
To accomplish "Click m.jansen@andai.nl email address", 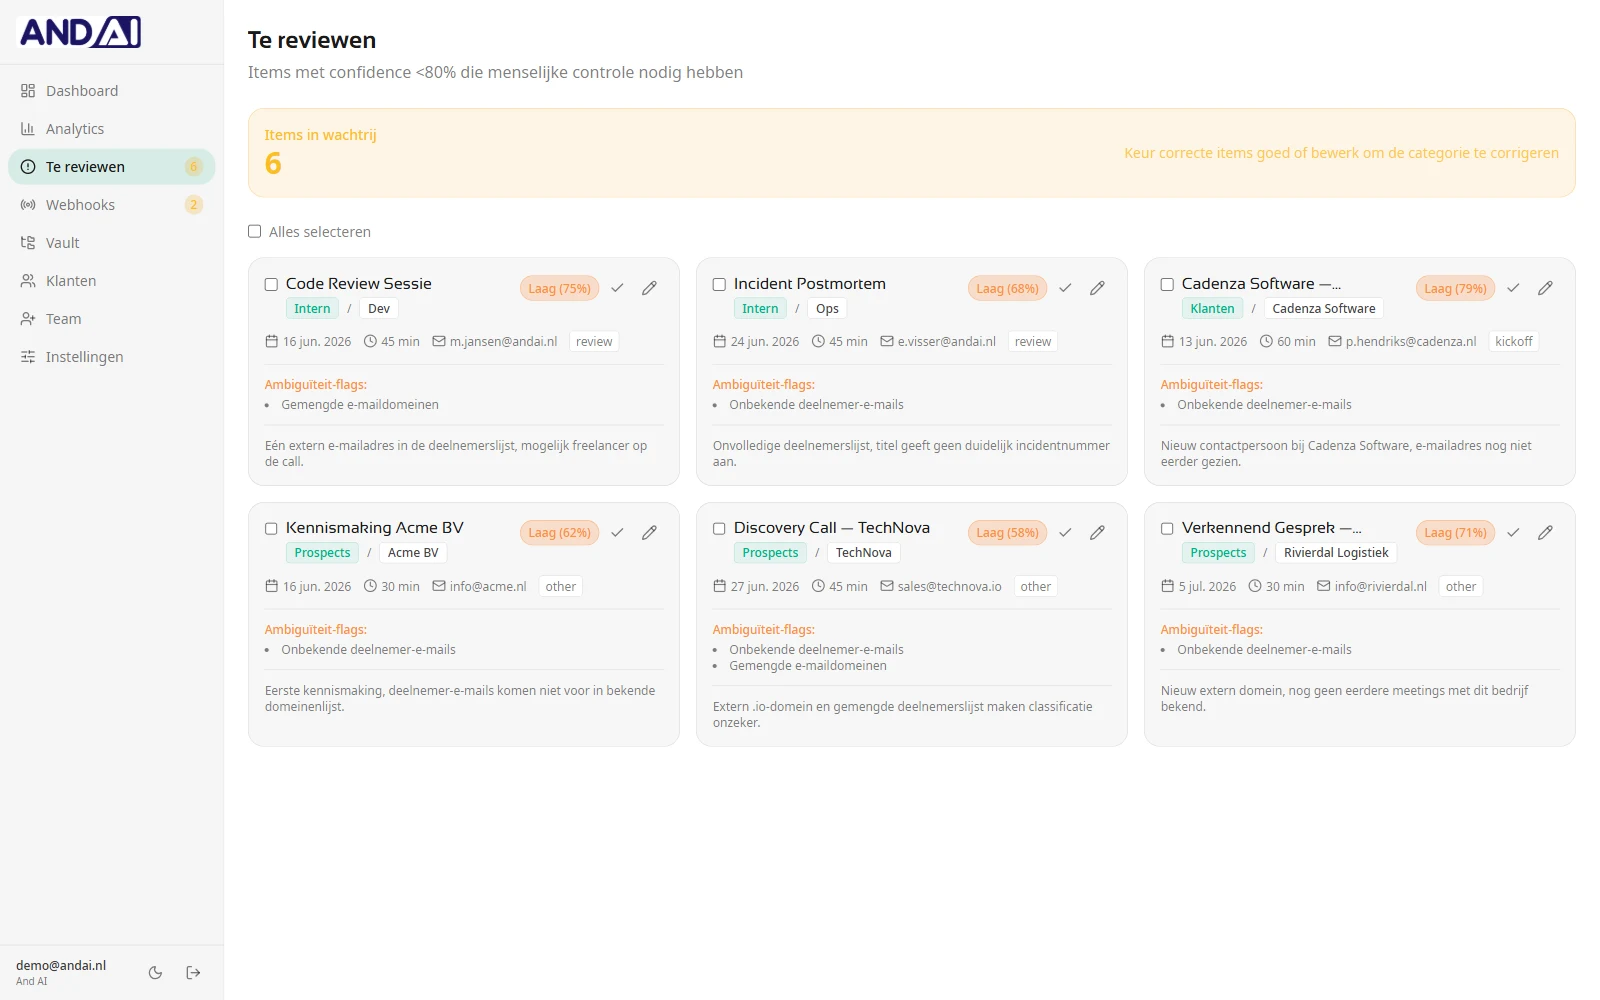I will 503,342.
